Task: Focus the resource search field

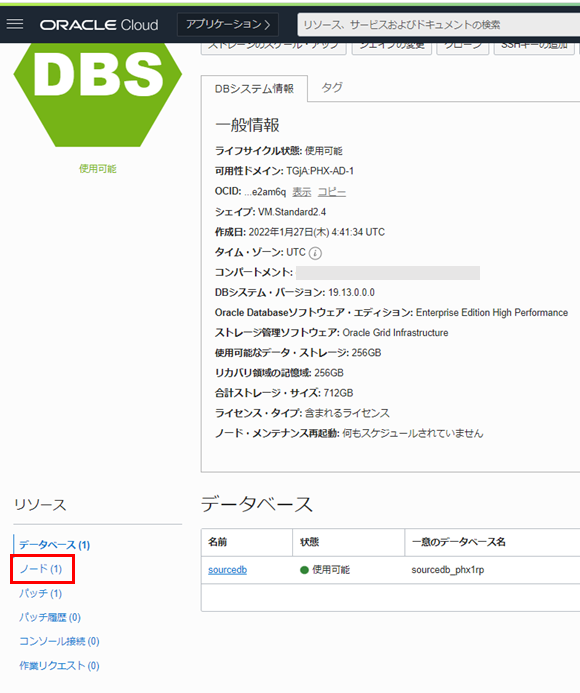Action: tap(439, 25)
